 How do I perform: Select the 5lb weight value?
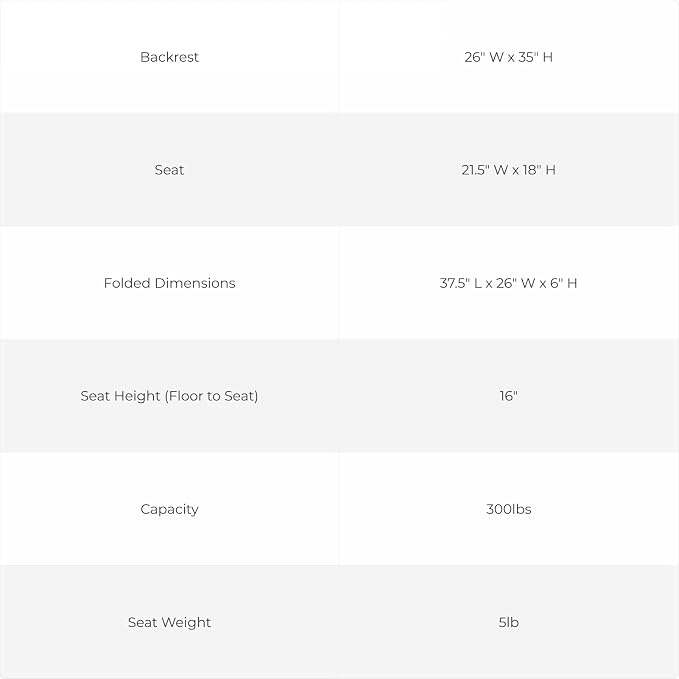pos(508,622)
